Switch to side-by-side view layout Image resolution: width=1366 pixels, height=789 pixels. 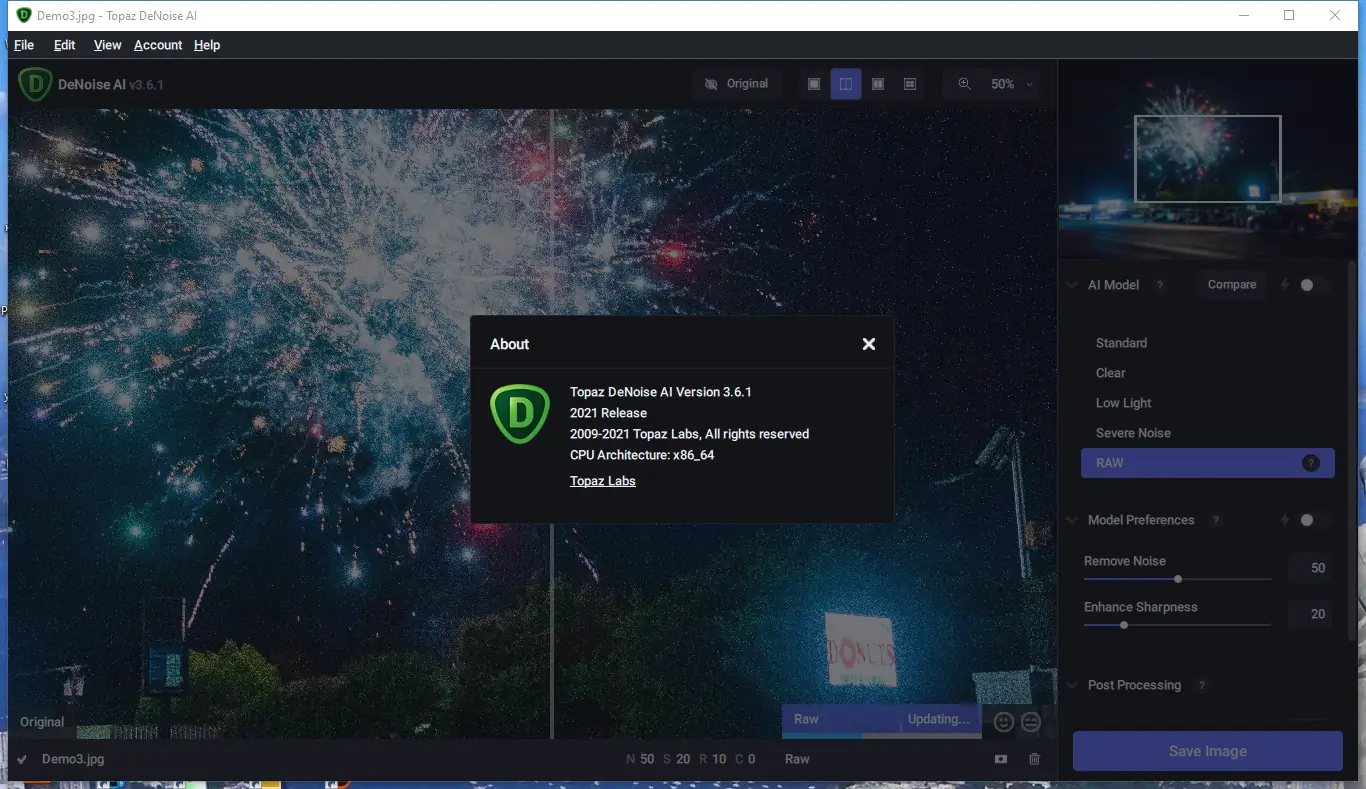coord(878,84)
